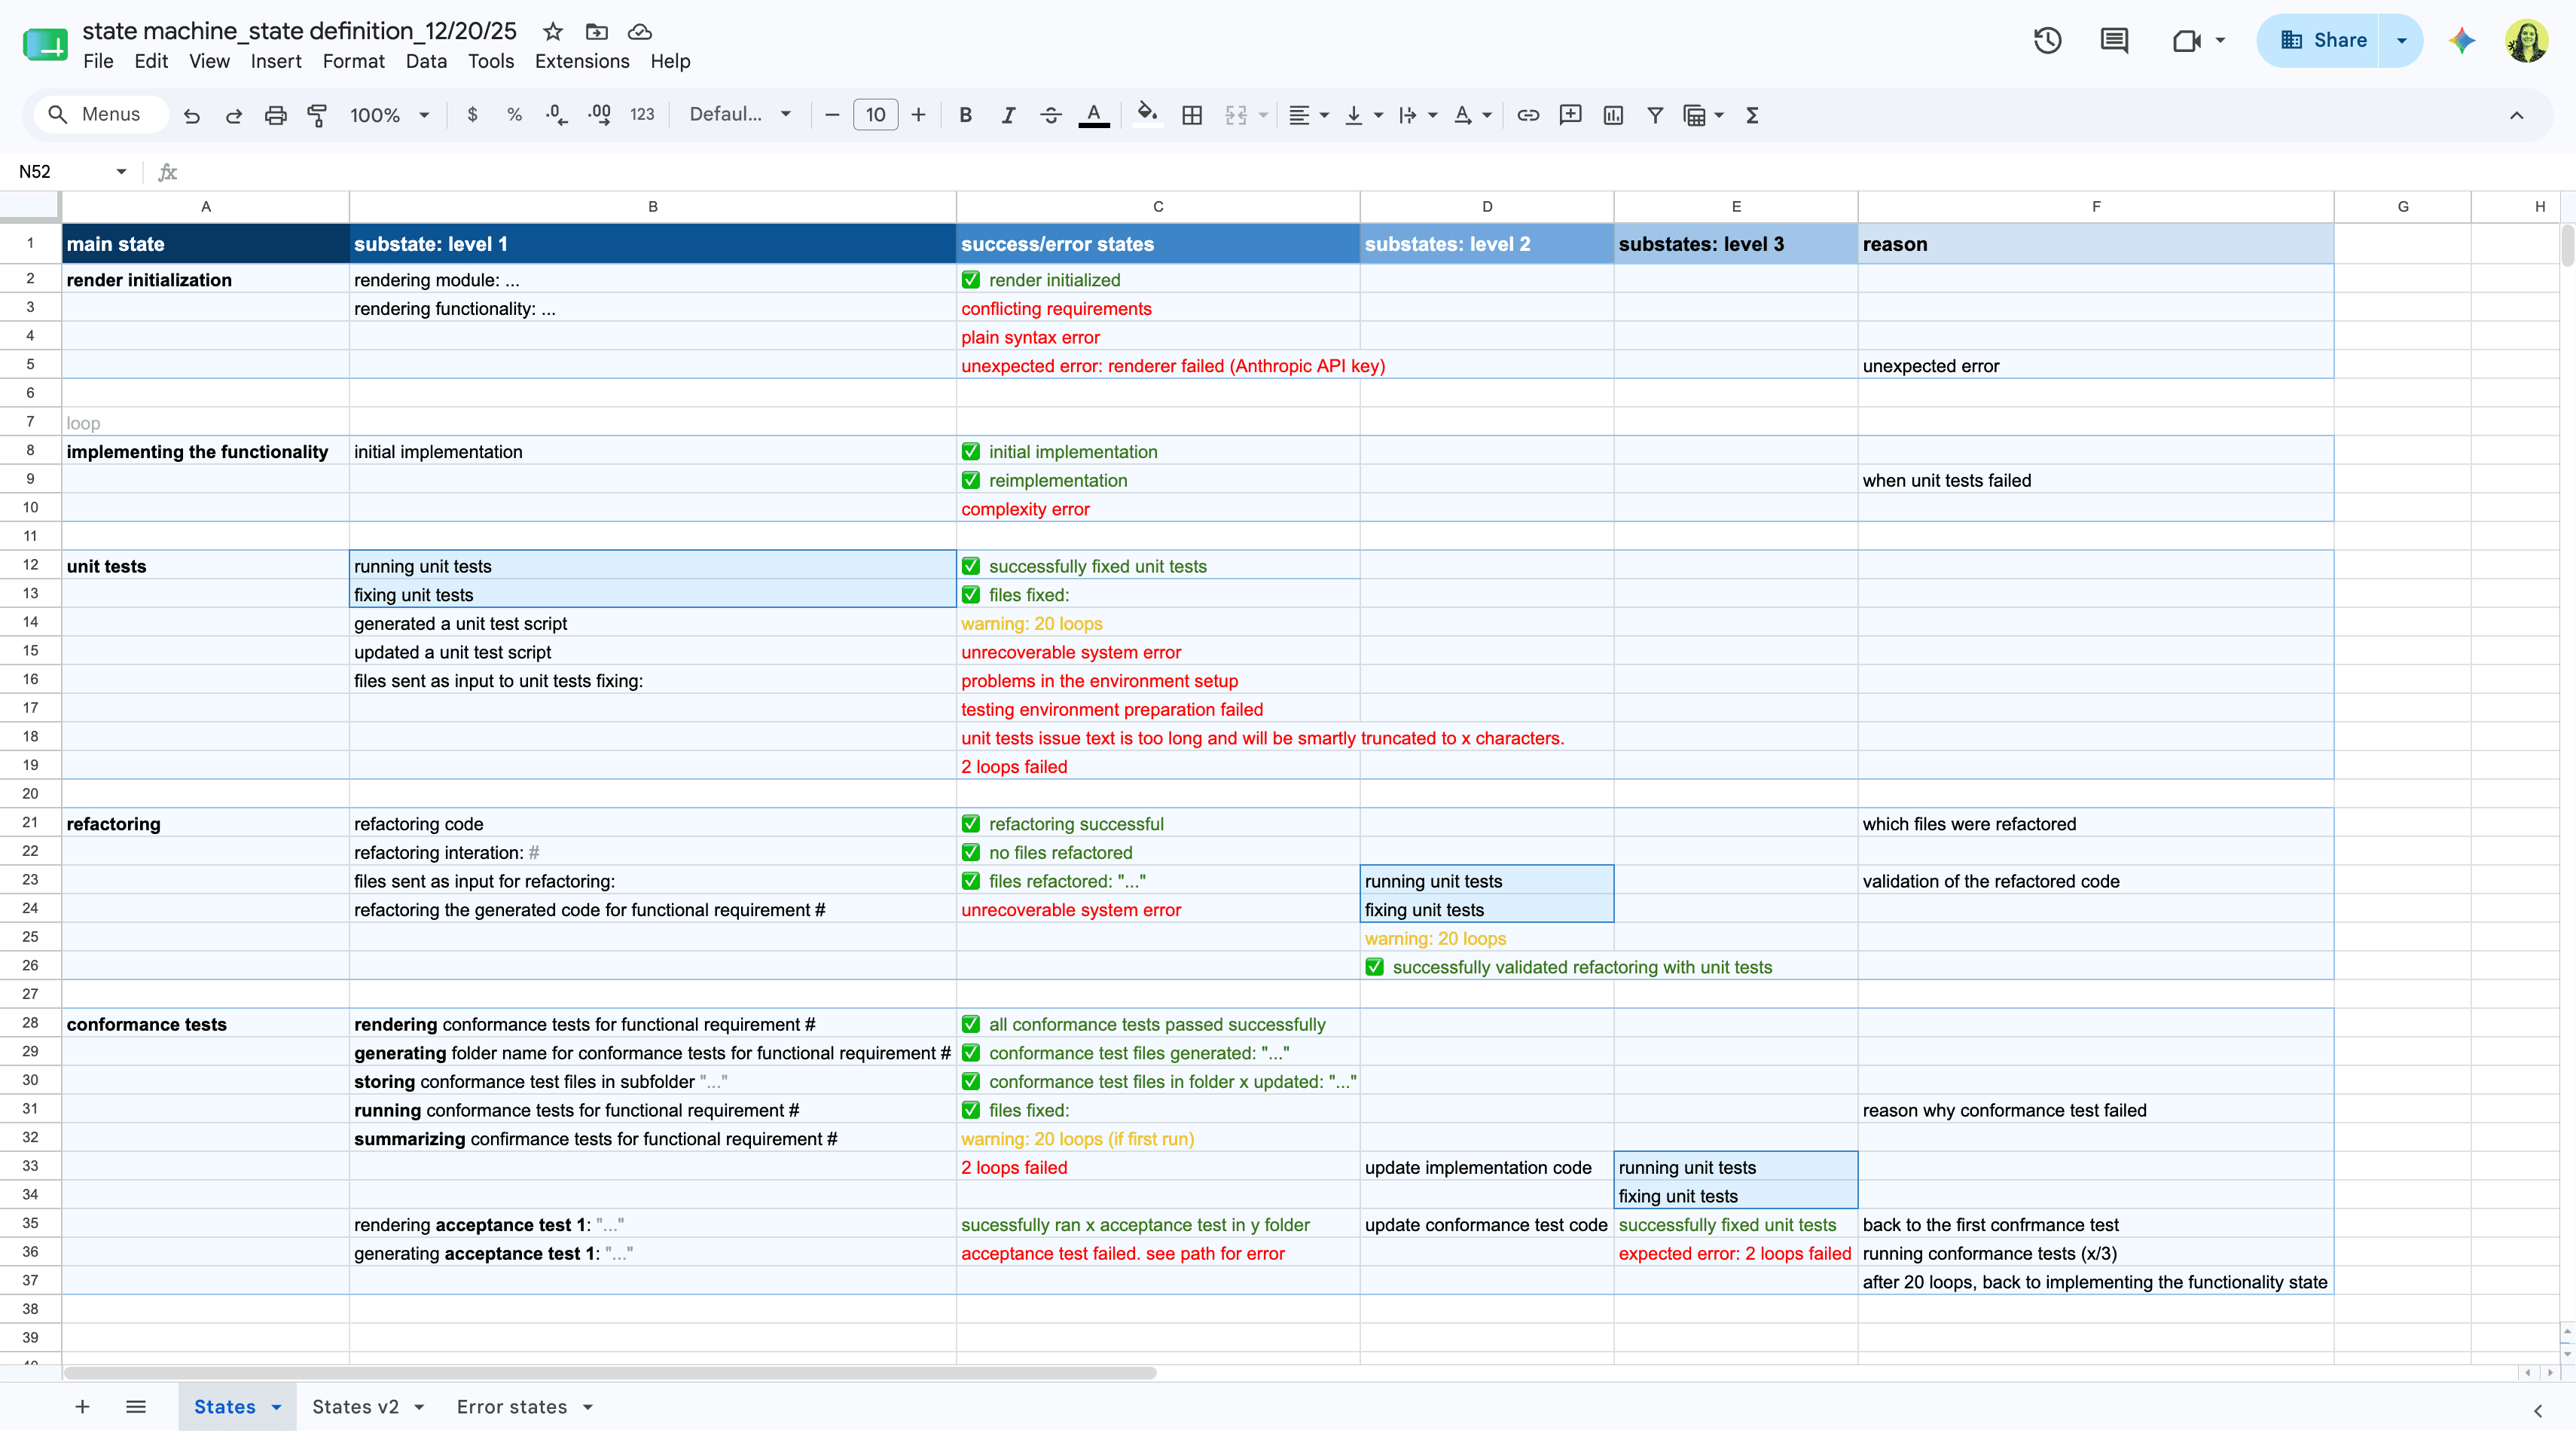Increase font size with plus button
The height and width of the screenshot is (1433, 2576).
click(919, 115)
